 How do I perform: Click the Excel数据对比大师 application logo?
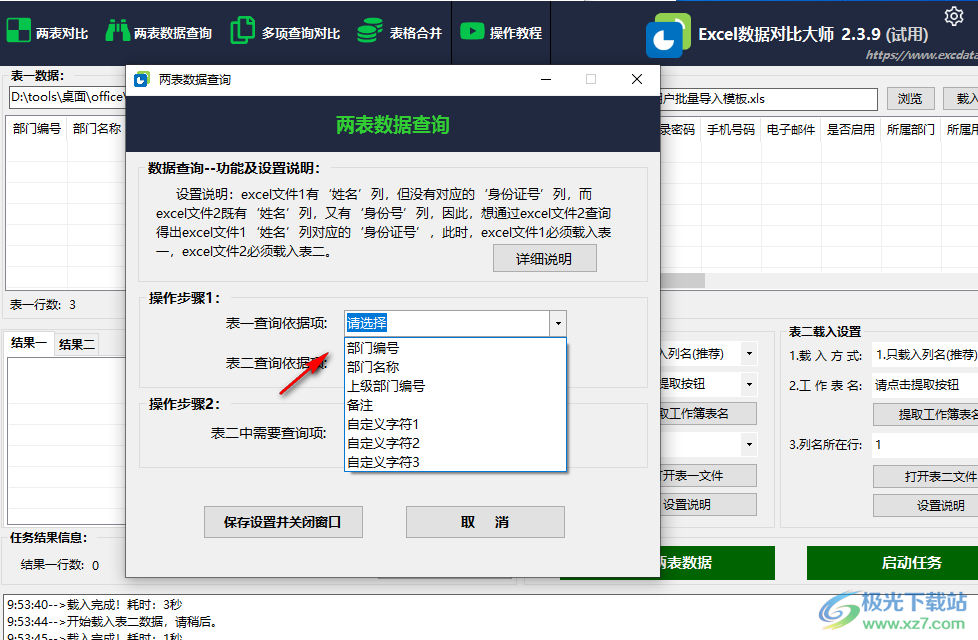[x=668, y=36]
